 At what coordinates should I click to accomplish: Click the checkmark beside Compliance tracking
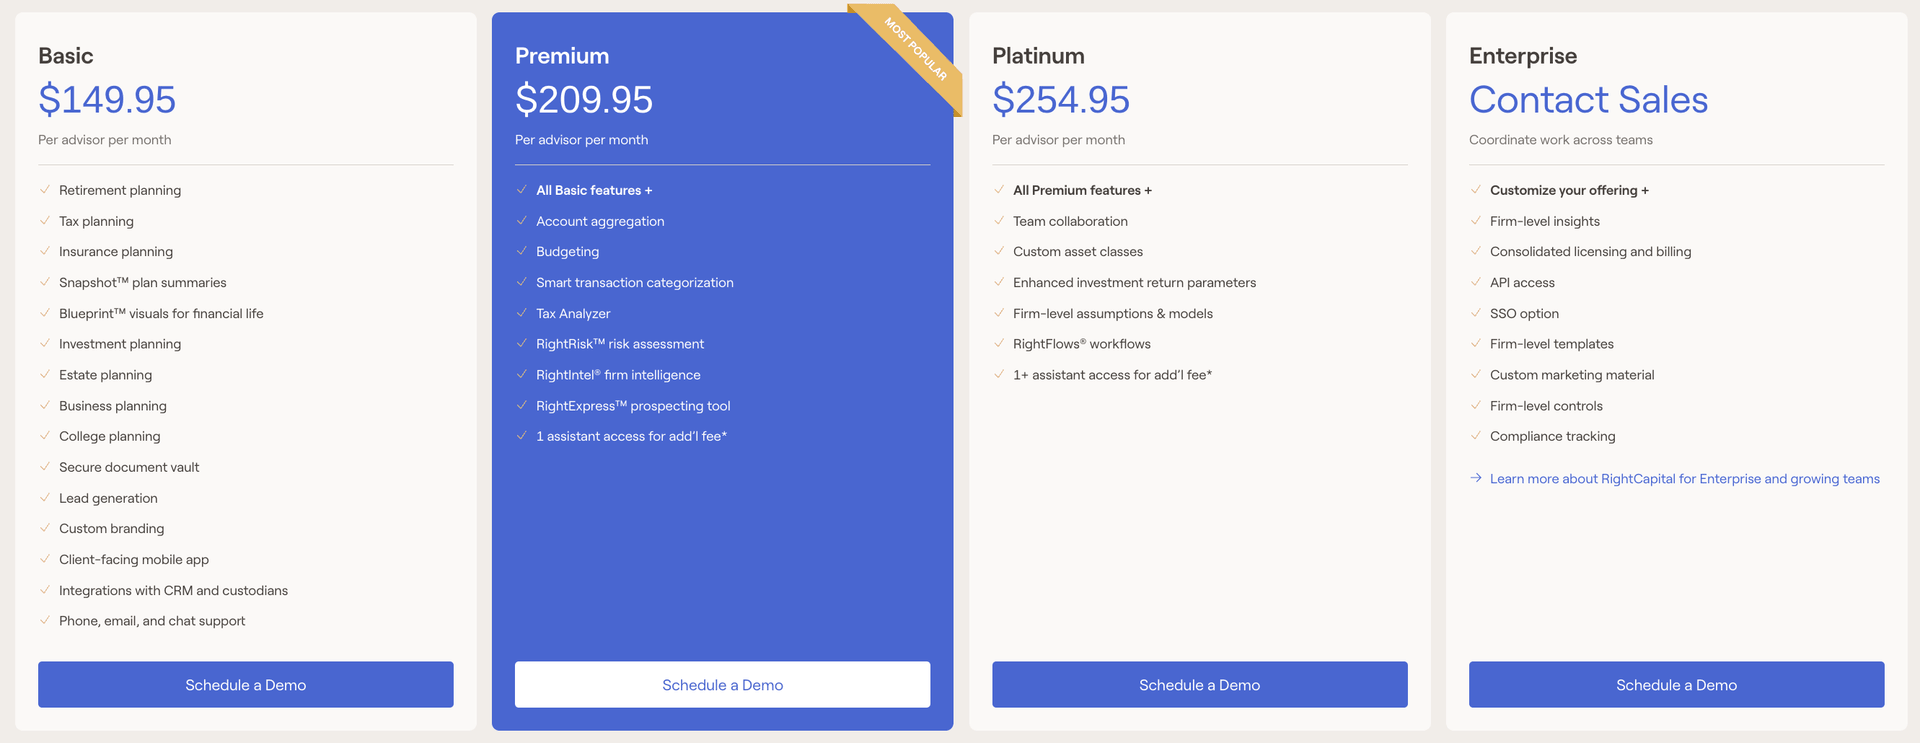(1476, 436)
